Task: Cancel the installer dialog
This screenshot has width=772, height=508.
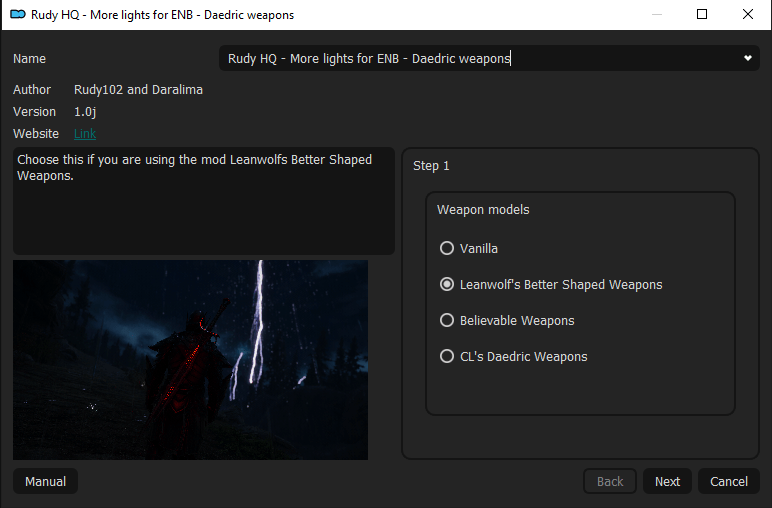Action: click(x=729, y=481)
